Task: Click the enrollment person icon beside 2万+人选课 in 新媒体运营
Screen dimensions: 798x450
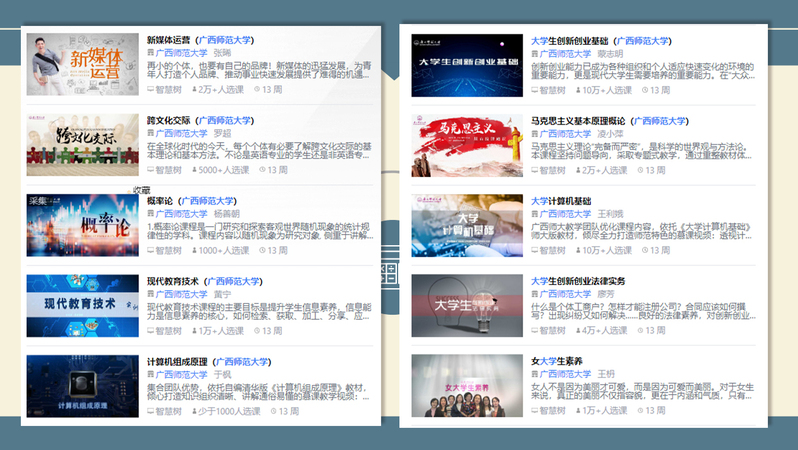Action: (x=194, y=89)
